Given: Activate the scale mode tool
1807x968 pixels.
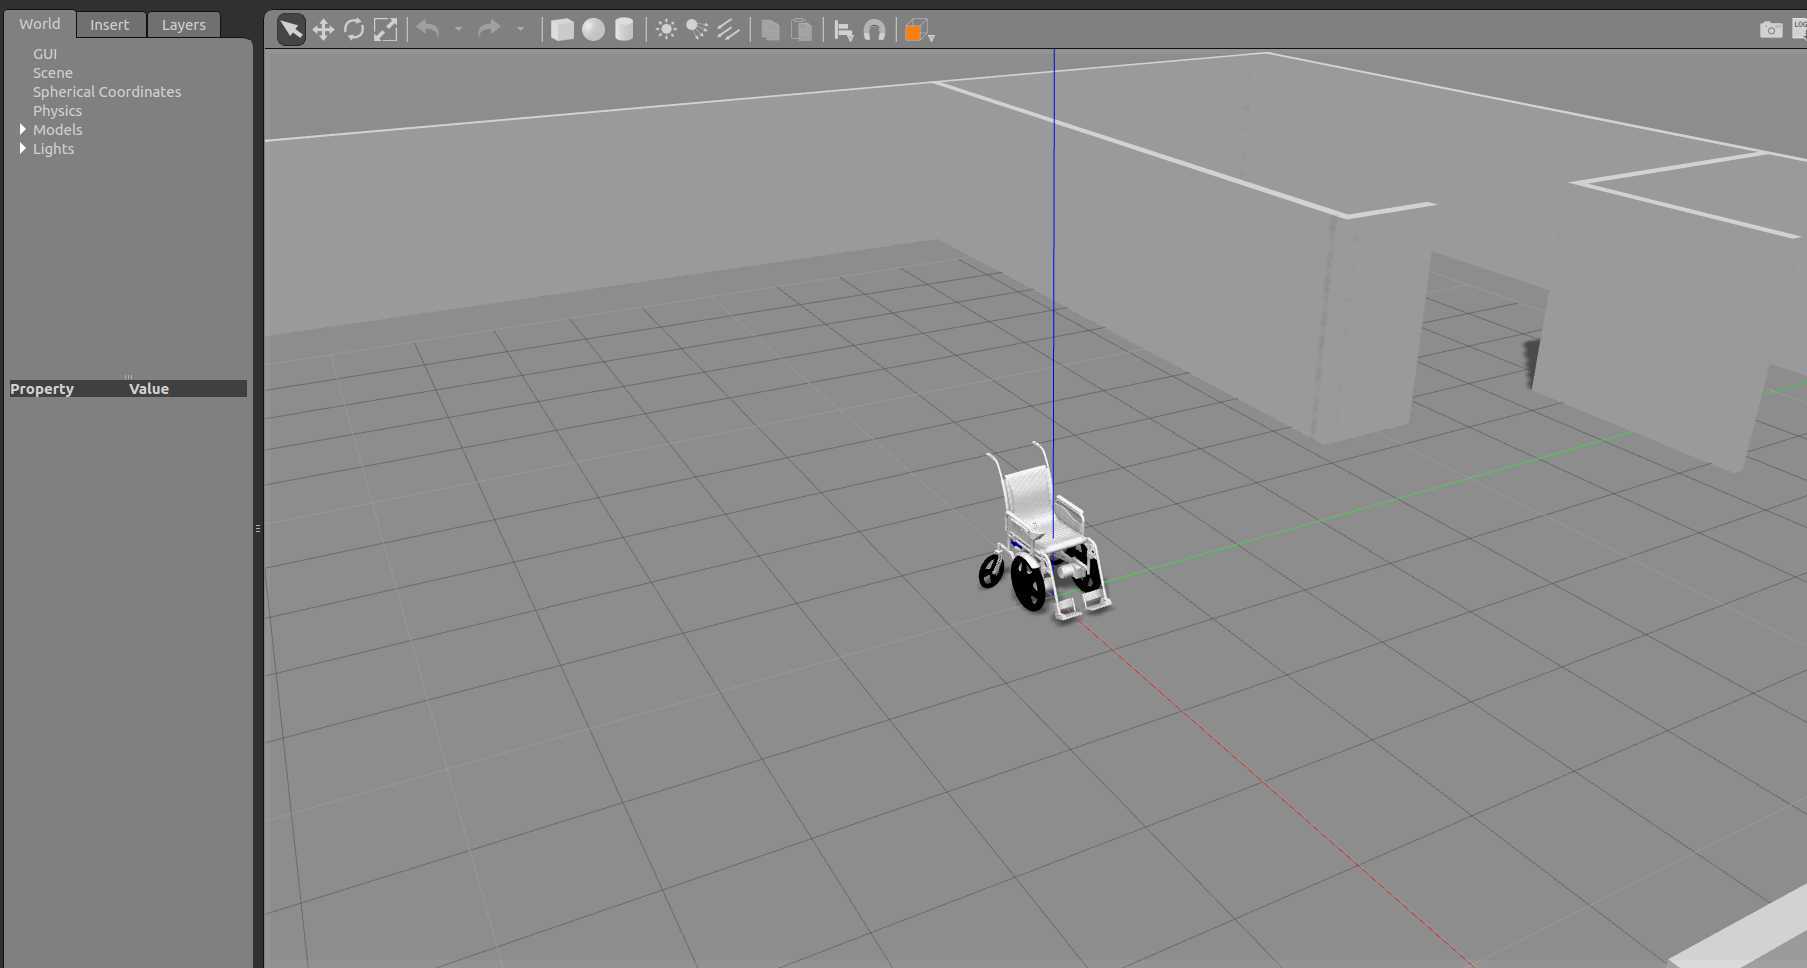Looking at the screenshot, I should tap(385, 30).
